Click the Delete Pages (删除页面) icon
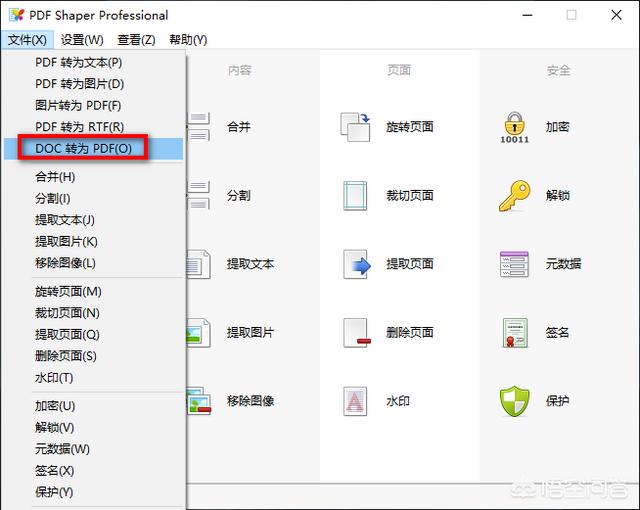640x510 pixels. [x=357, y=333]
